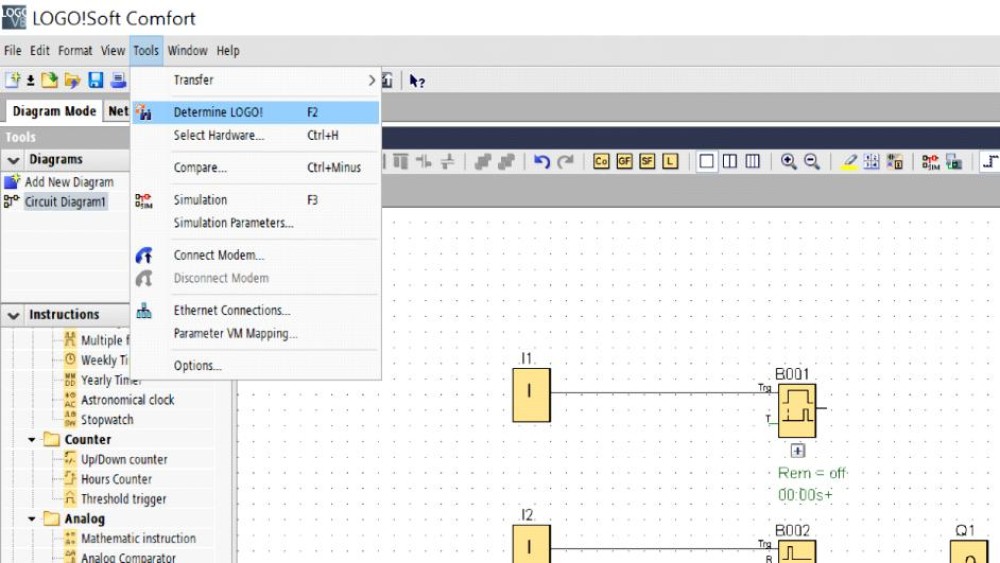1000x563 pixels.
Task: Save the project with the floppy disk icon
Action: pyautogui.click(x=96, y=80)
